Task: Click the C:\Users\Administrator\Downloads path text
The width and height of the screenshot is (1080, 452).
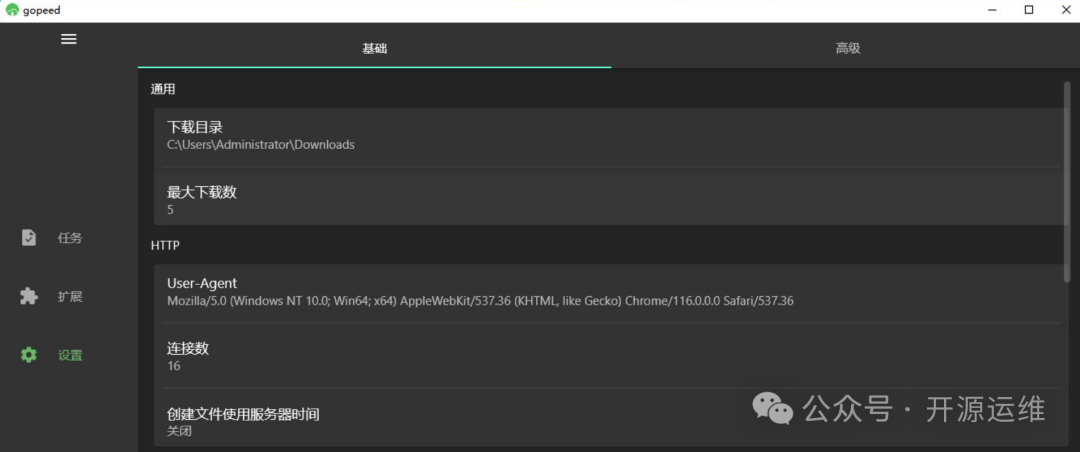Action: click(260, 145)
